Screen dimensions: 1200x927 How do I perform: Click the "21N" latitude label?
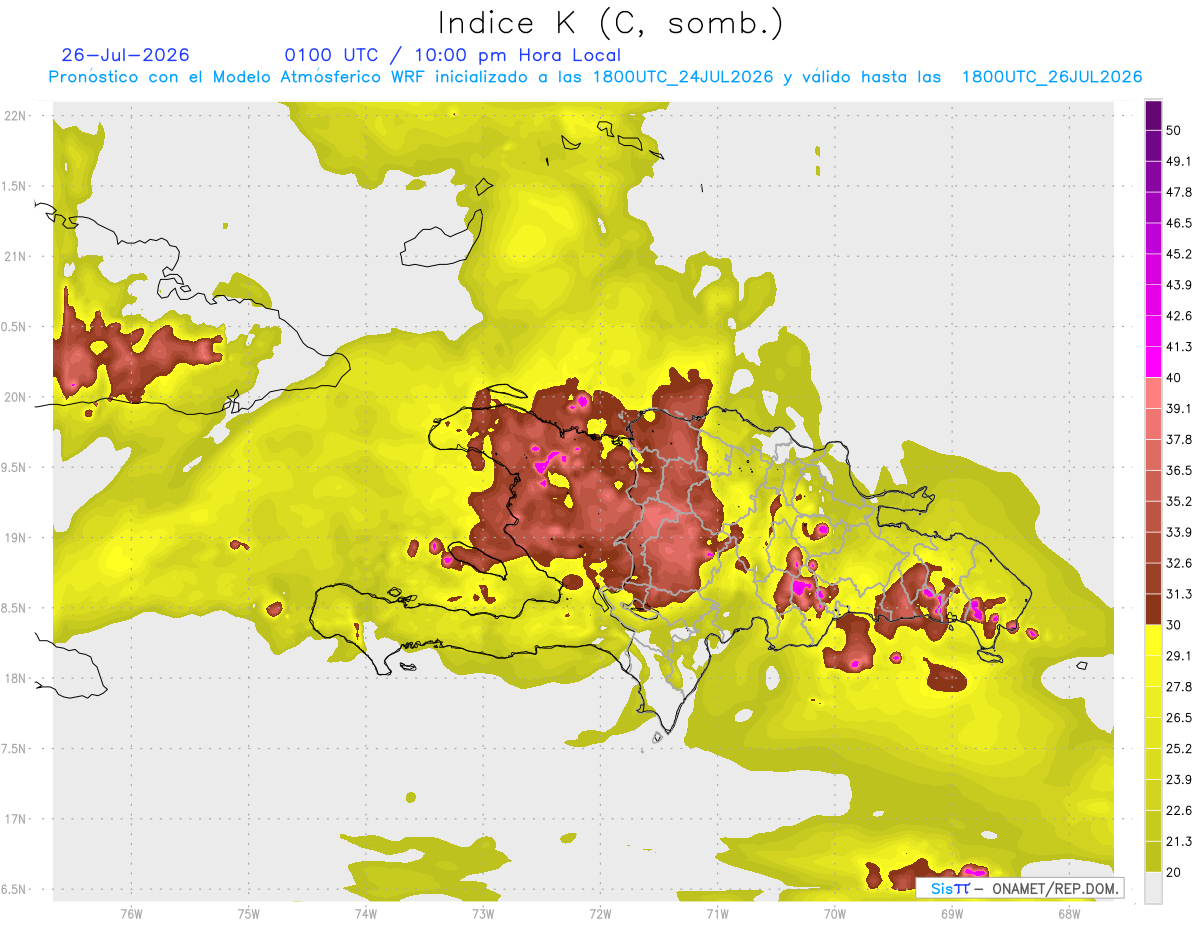(x=15, y=256)
